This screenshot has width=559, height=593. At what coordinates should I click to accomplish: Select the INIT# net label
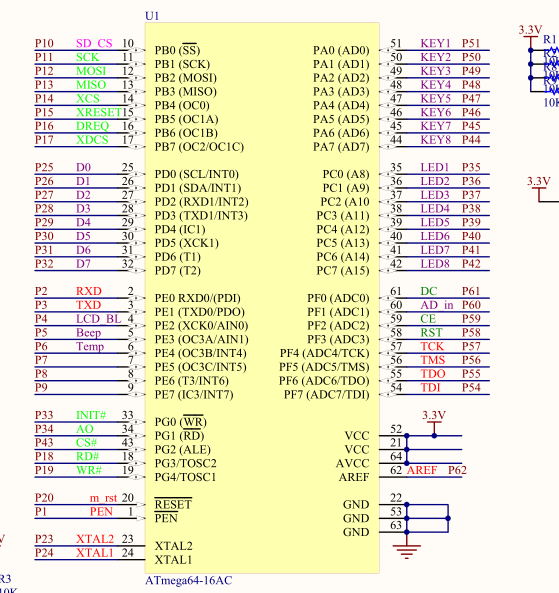(91, 415)
